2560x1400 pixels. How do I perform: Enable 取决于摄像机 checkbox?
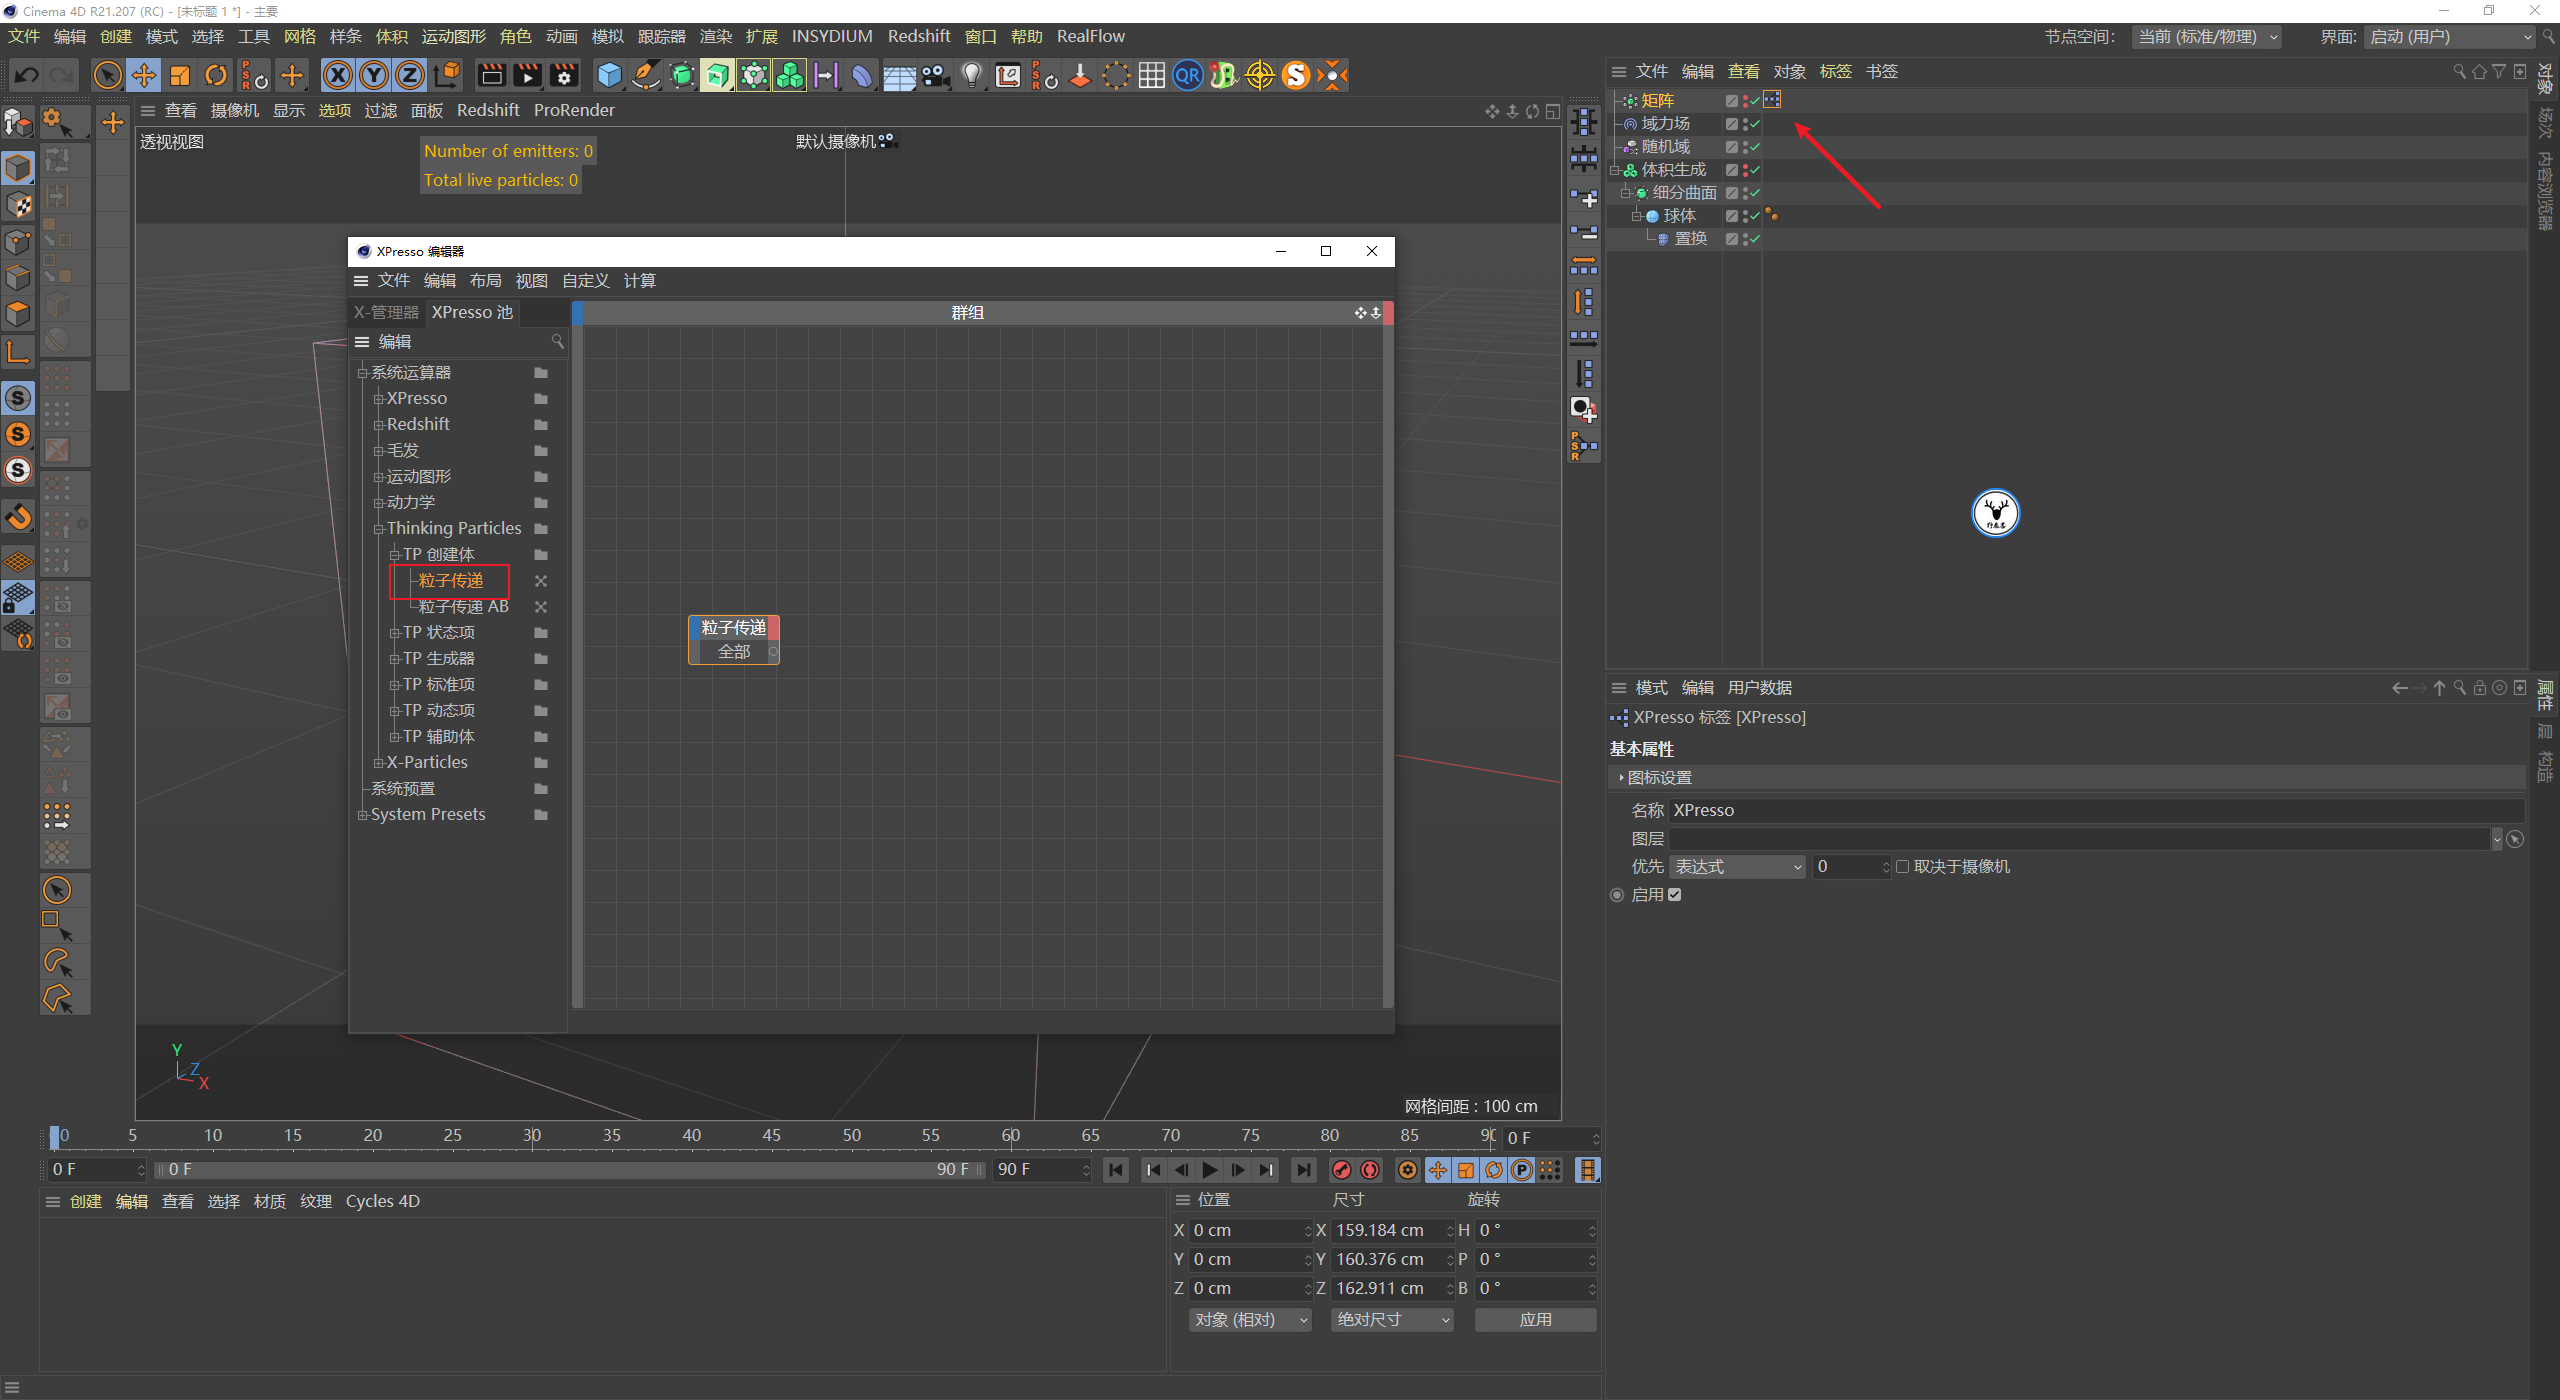1902,867
